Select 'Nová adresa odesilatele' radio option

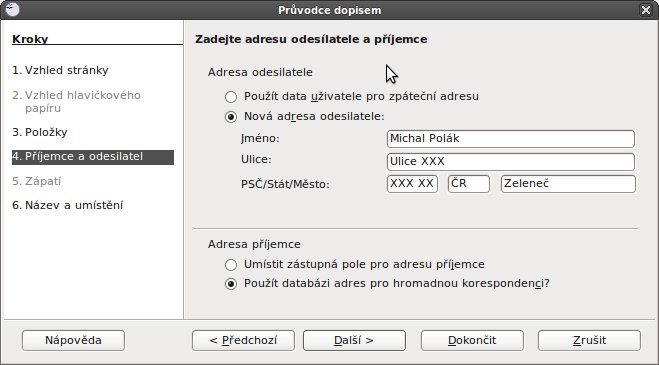[231, 116]
